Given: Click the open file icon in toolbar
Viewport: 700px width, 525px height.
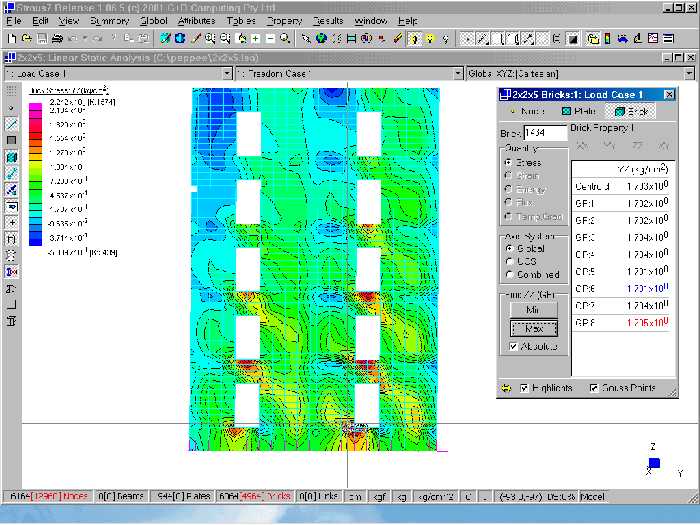Looking at the screenshot, I should coord(25,39).
